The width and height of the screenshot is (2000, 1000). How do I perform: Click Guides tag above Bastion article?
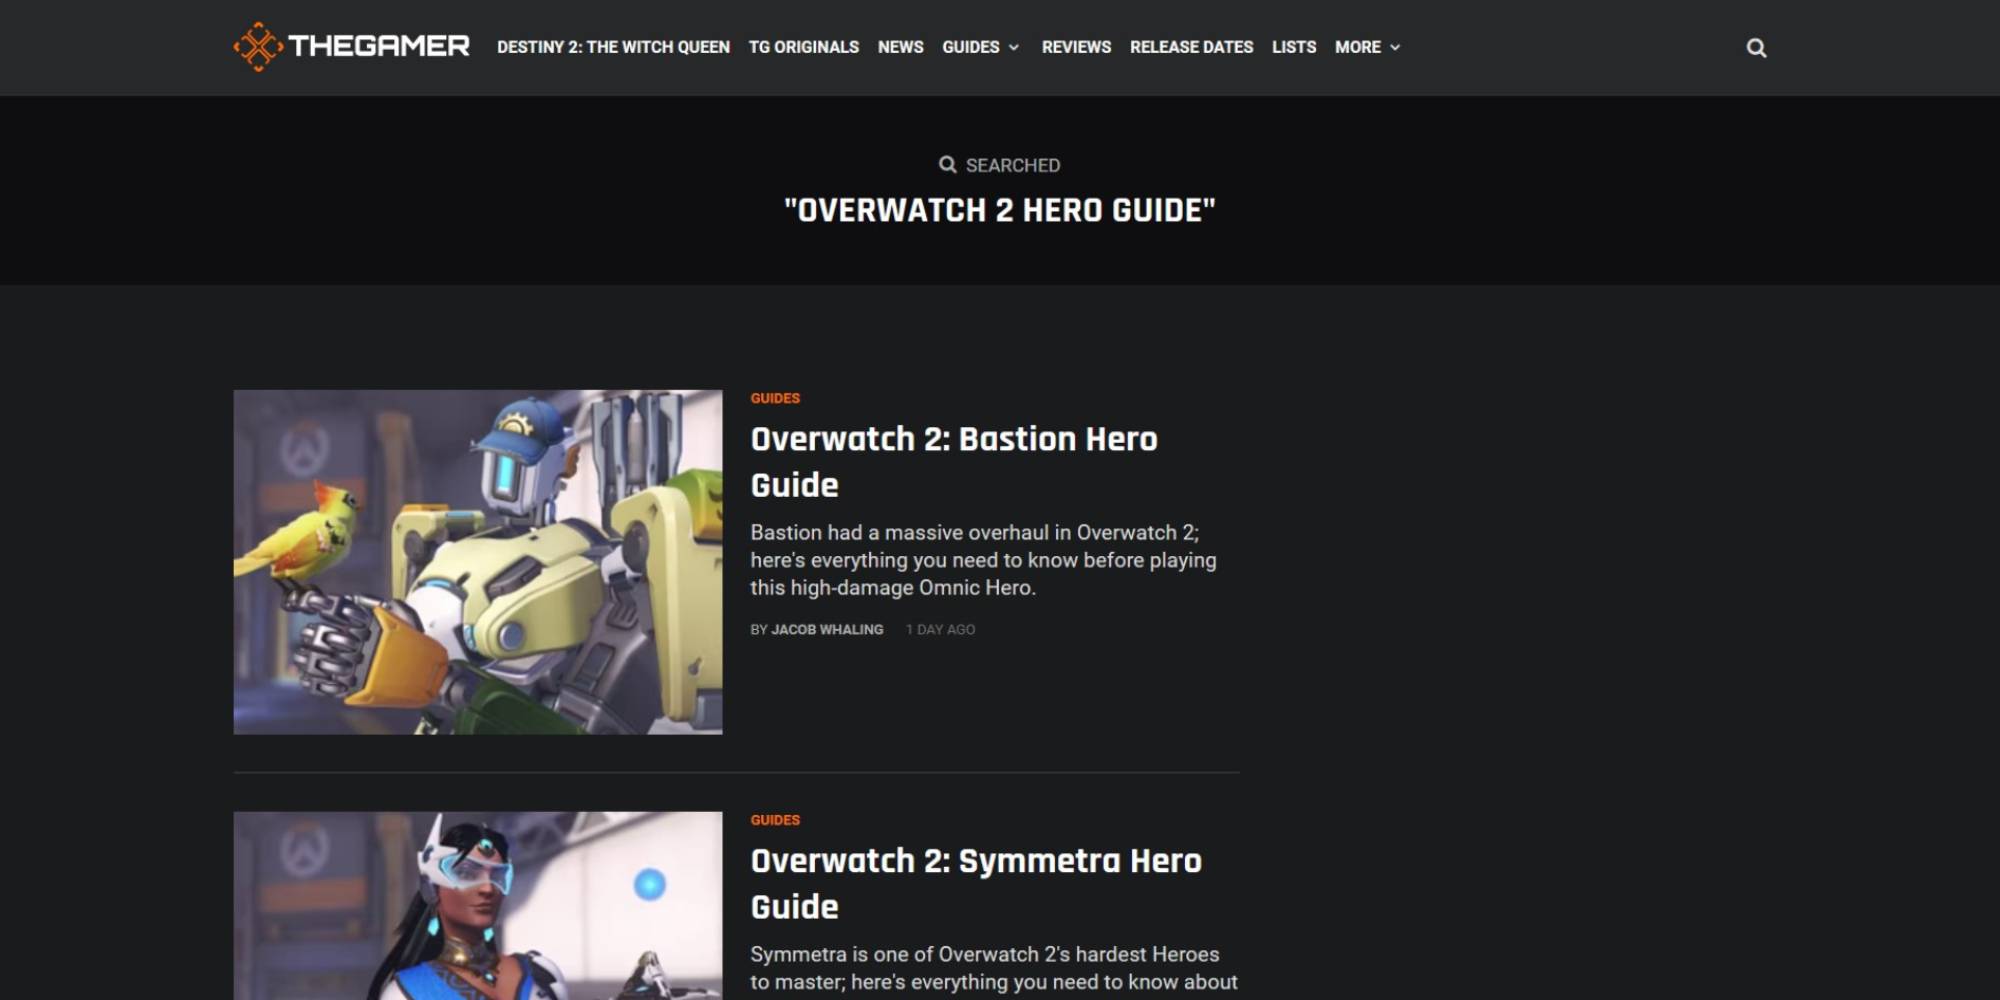pyautogui.click(x=775, y=398)
